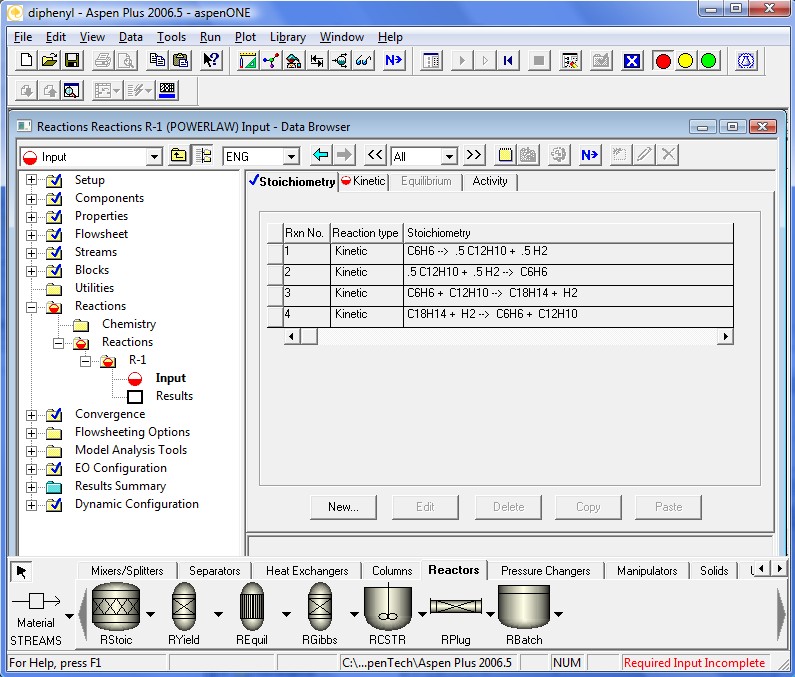Click the red circle status indicator in toolbar
Viewport: 795px width, 677px height.
[x=662, y=61]
